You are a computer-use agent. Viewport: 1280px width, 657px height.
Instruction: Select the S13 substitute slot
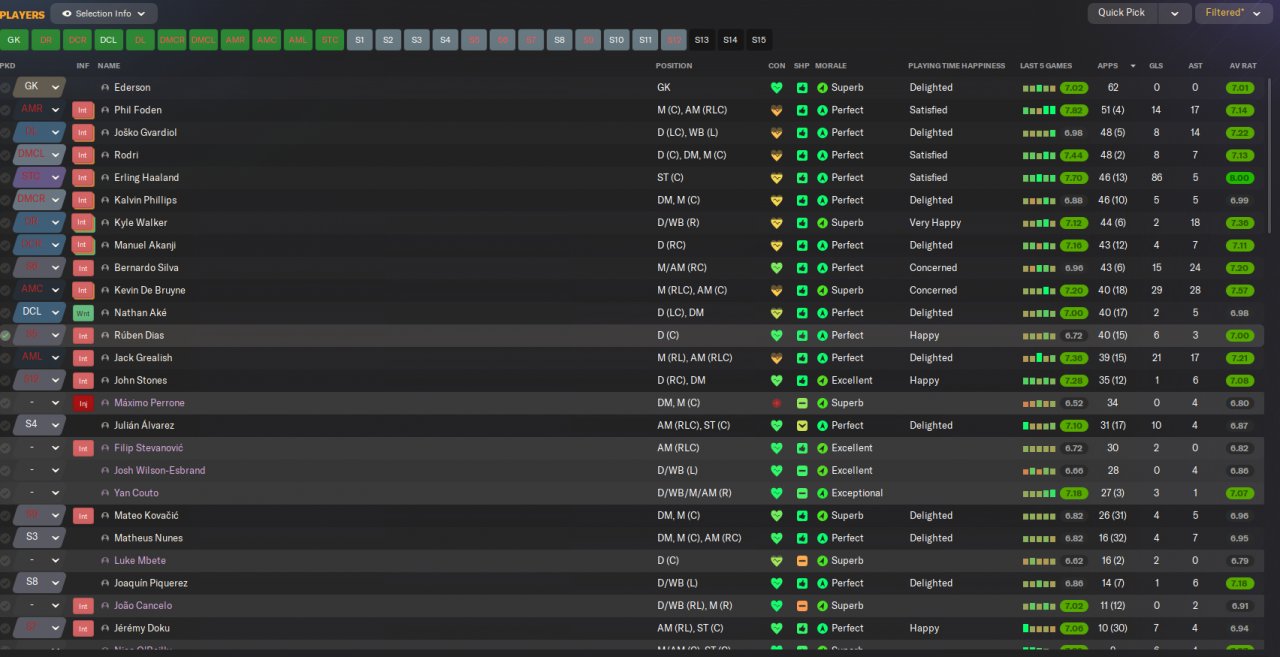click(x=702, y=40)
